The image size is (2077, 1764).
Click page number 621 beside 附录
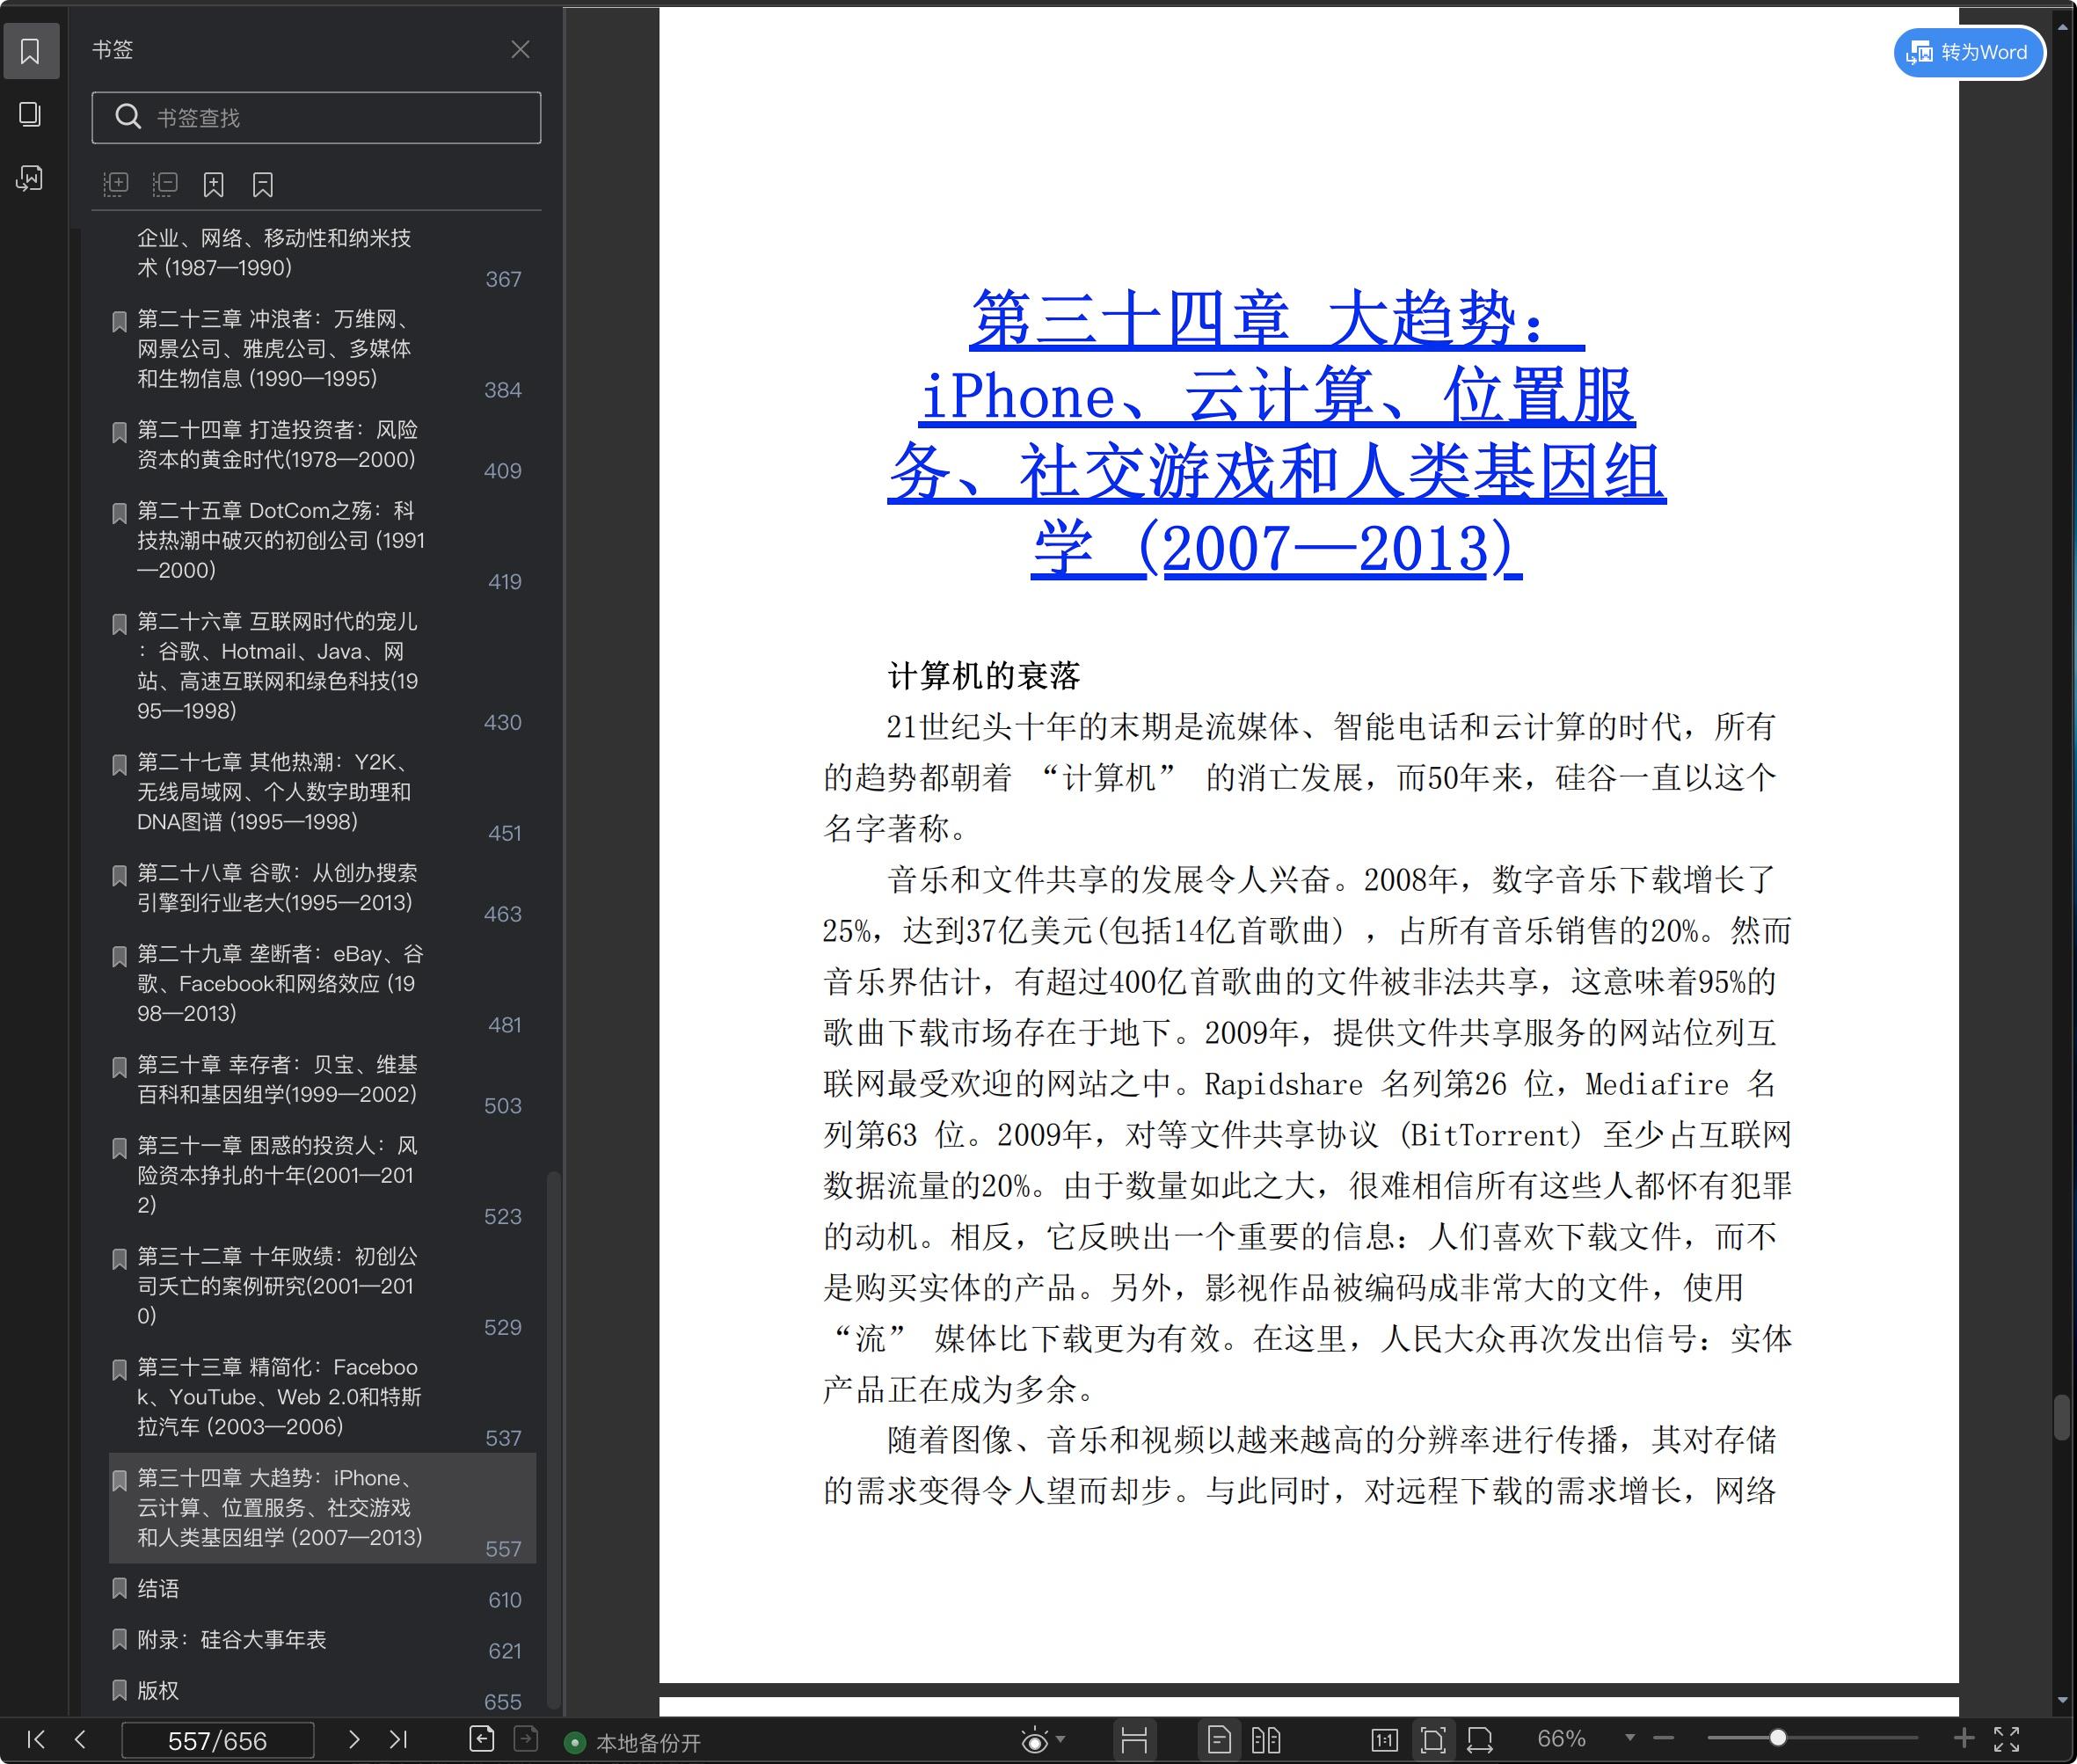(x=504, y=1651)
